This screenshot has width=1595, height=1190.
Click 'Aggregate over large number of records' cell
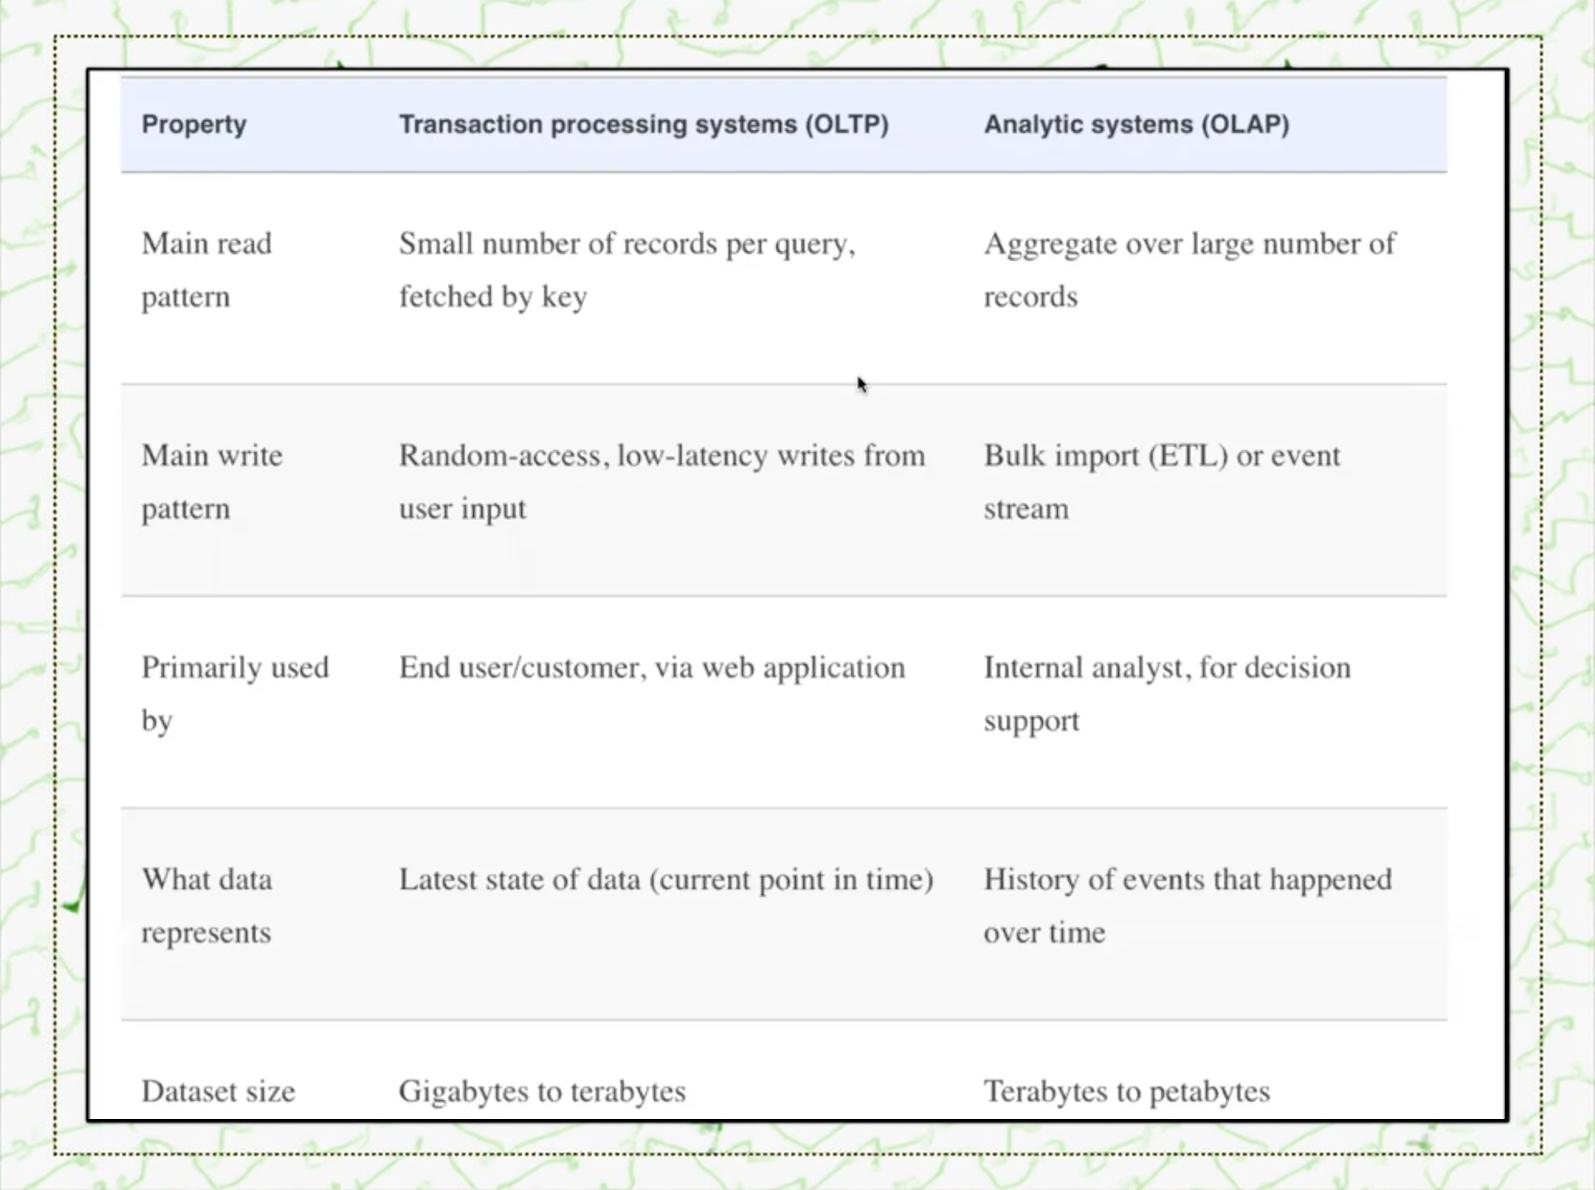[1190, 270]
